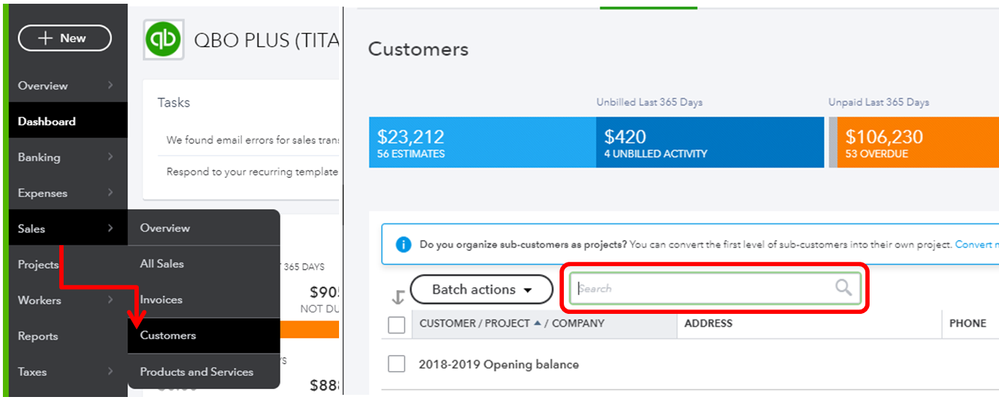999x400 pixels.
Task: Check the 2018-2019 Opening balance row
Action: (396, 364)
